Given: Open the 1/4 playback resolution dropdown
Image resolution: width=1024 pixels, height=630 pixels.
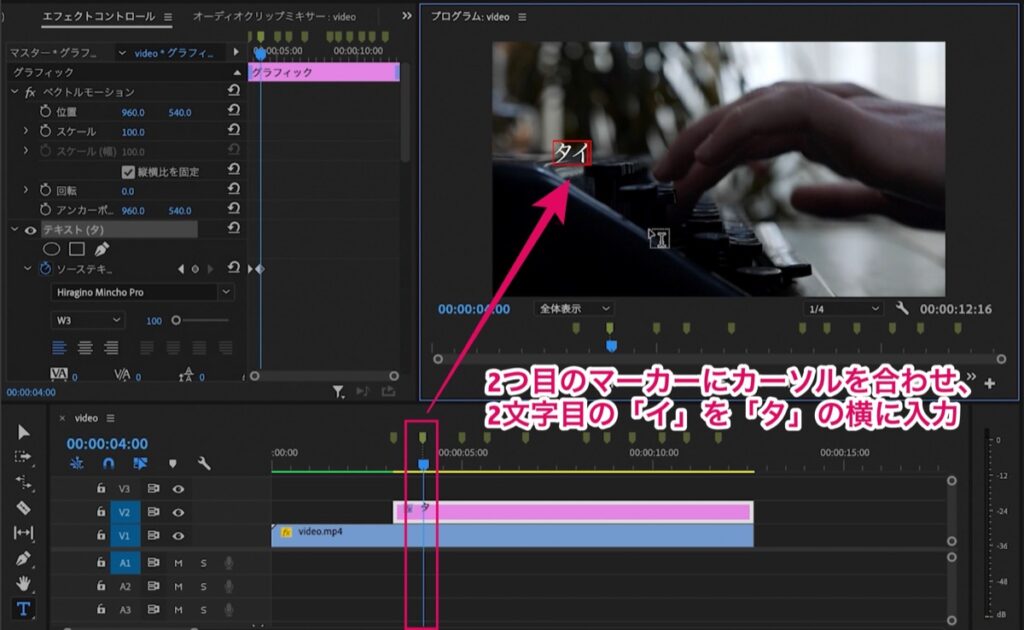Looking at the screenshot, I should (x=843, y=309).
